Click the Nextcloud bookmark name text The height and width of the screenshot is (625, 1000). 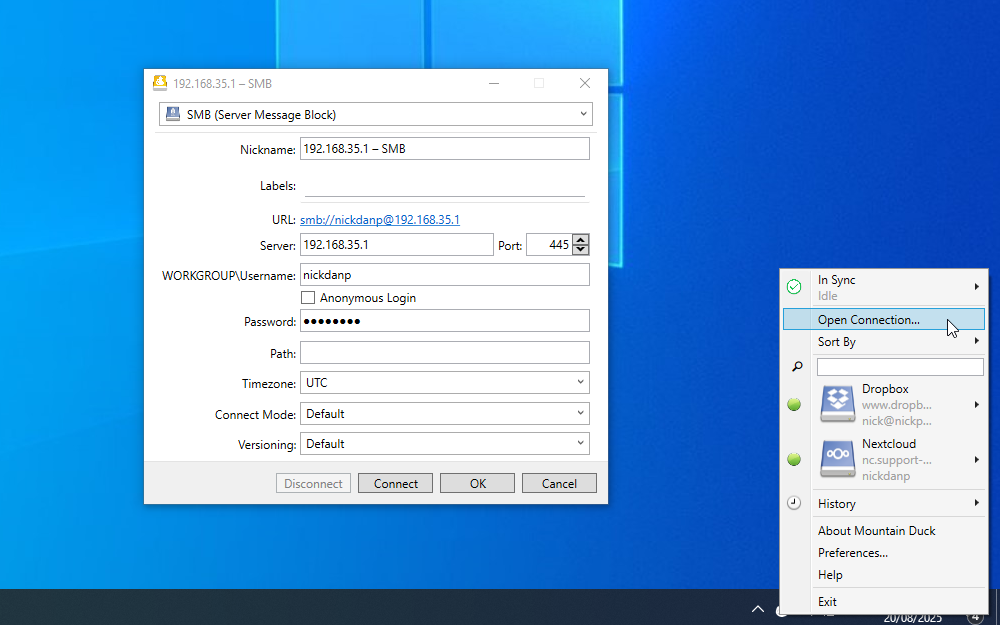tap(889, 443)
